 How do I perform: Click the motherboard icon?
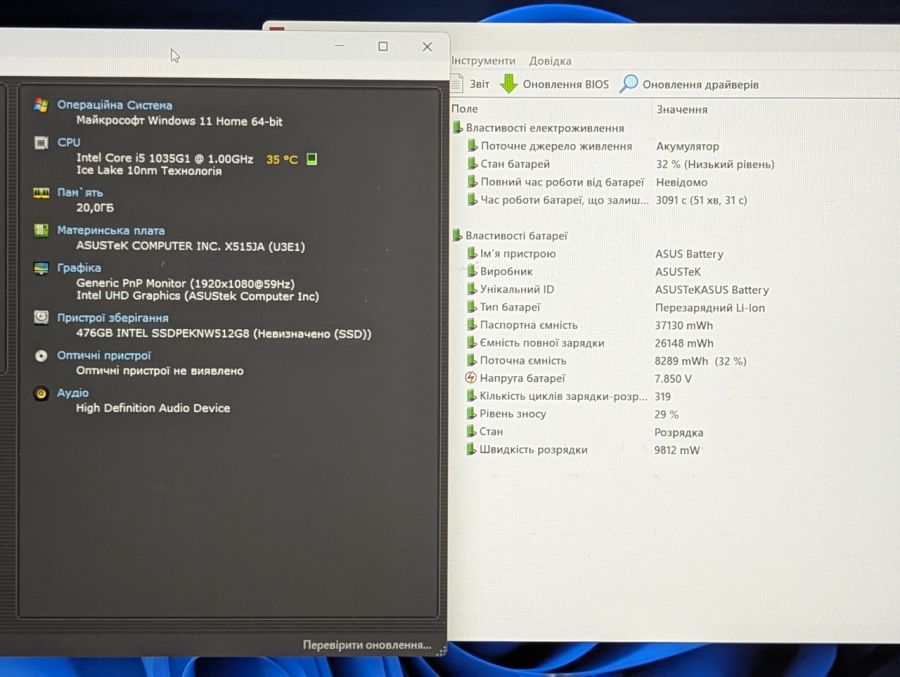(x=41, y=230)
